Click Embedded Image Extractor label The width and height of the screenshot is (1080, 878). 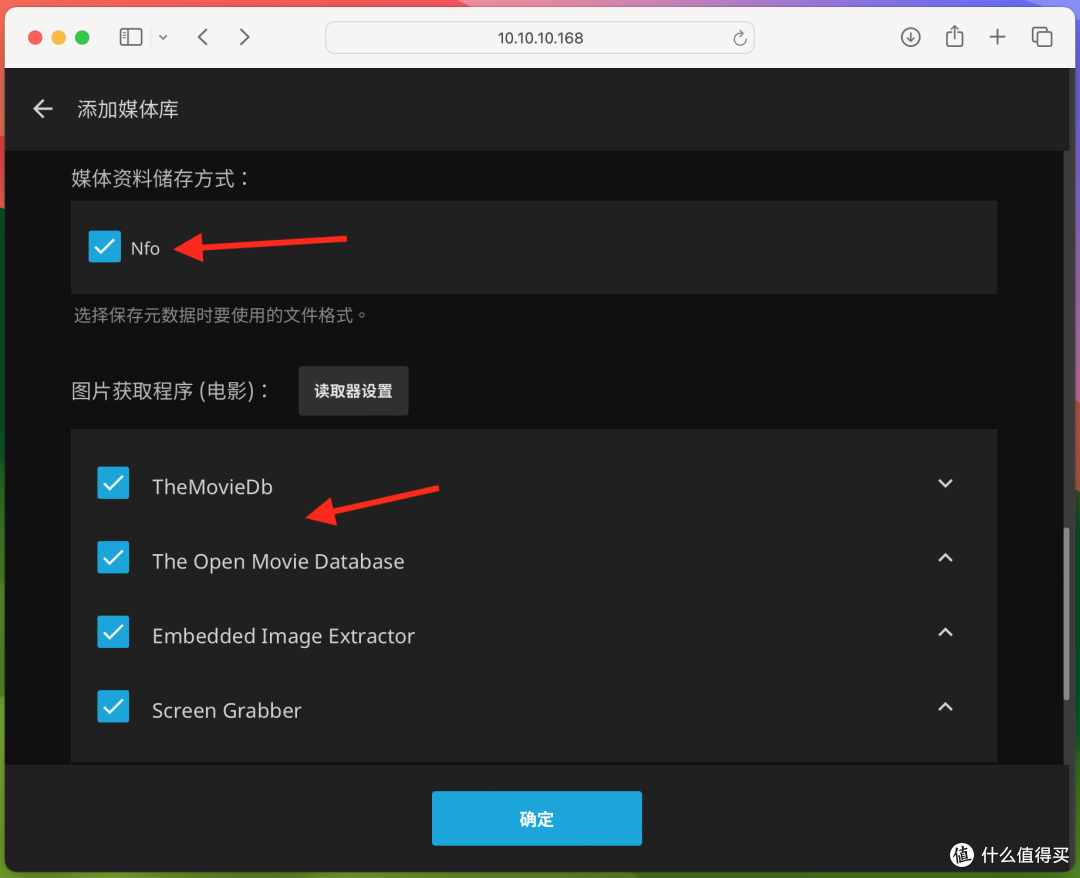[x=284, y=636]
